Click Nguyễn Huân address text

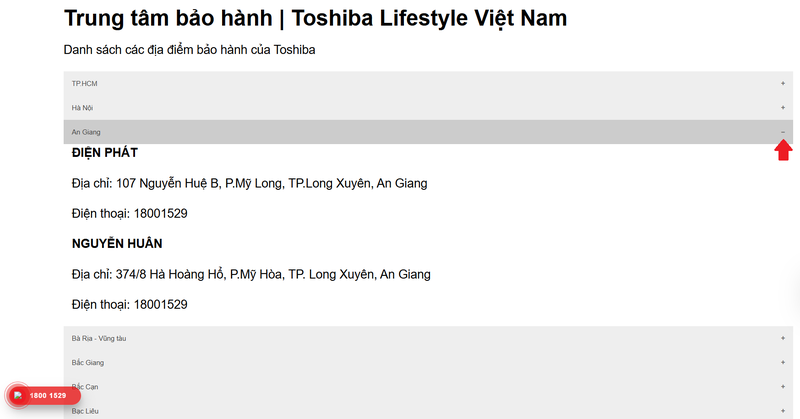coord(251,275)
